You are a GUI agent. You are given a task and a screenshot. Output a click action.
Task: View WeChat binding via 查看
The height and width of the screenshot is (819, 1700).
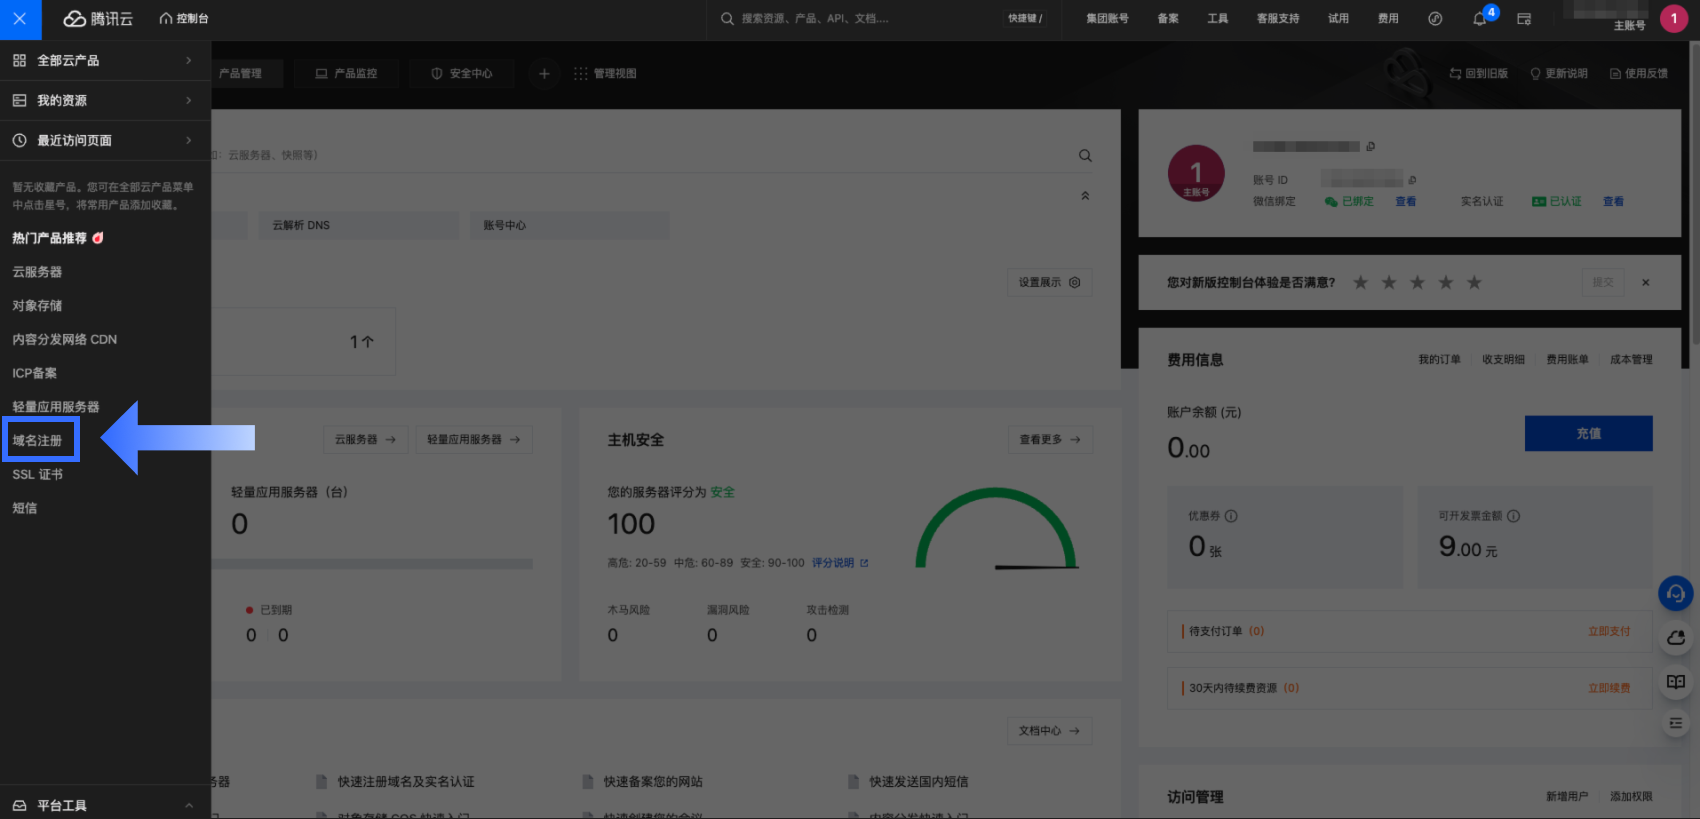[x=1405, y=202]
